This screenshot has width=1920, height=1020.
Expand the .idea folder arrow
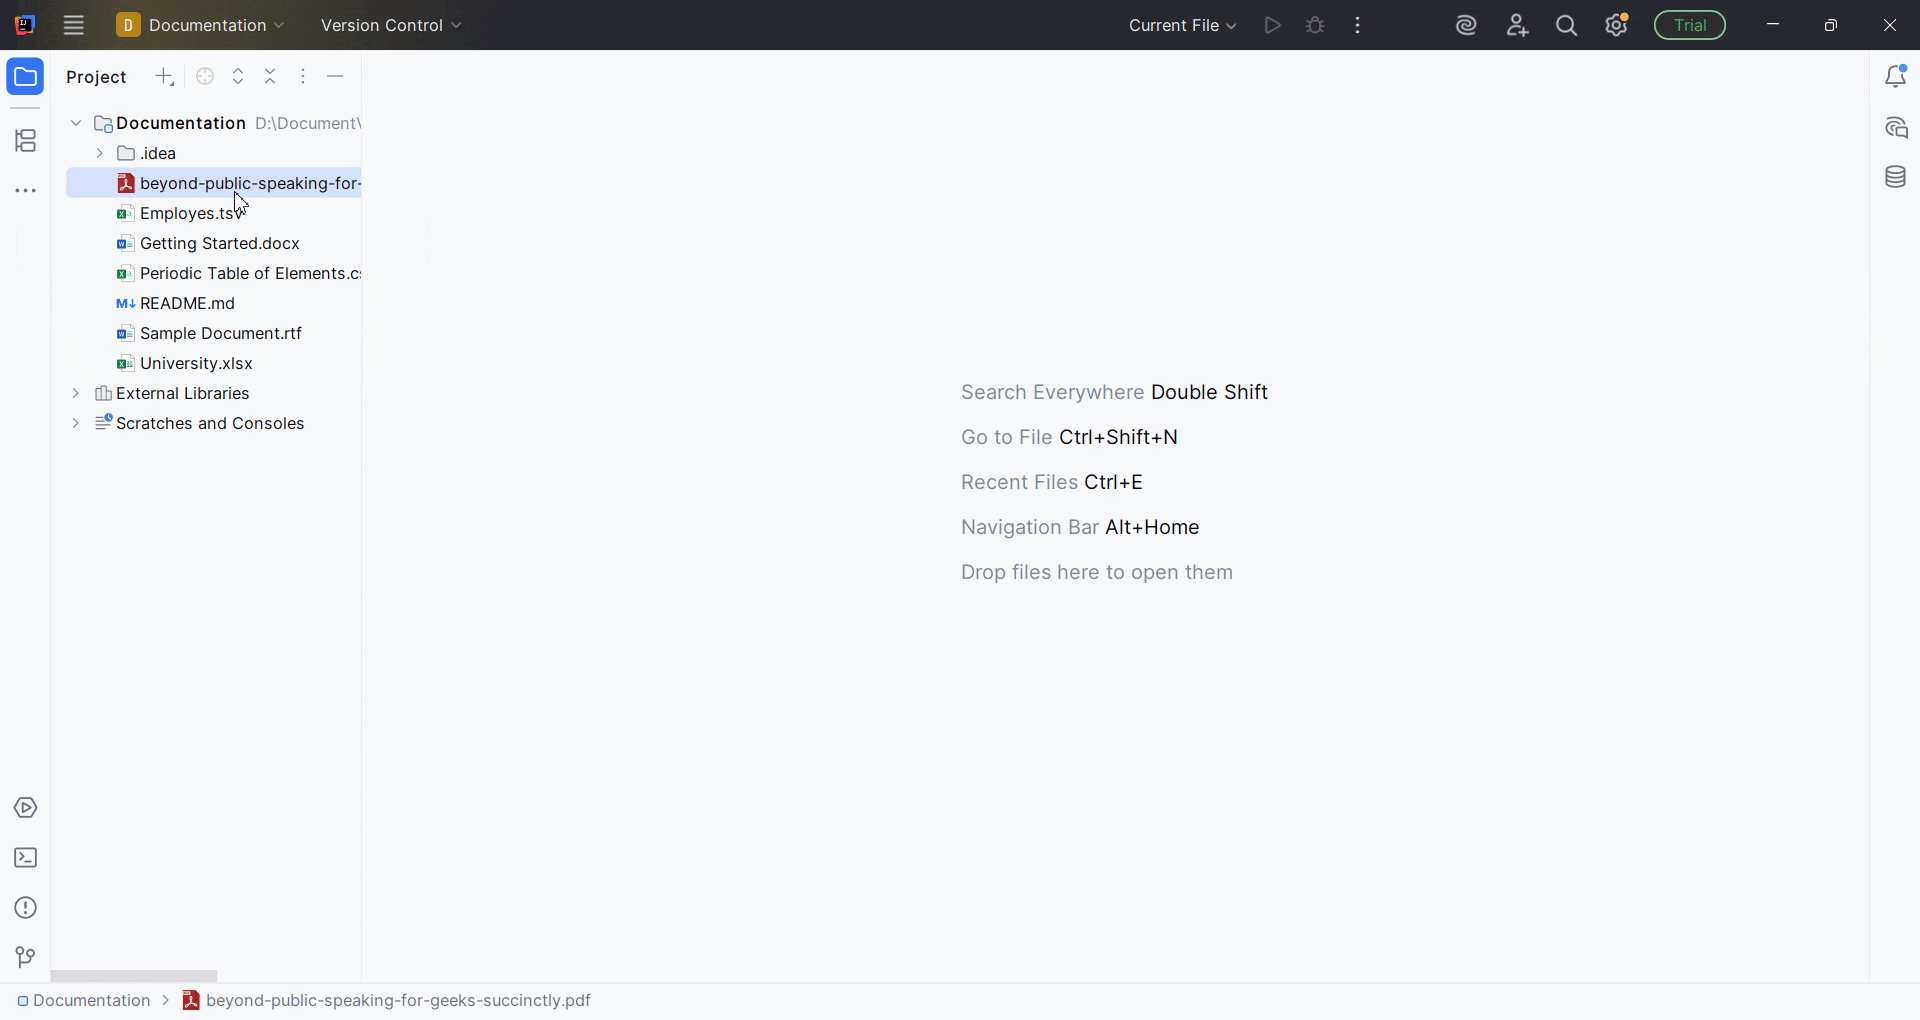tap(100, 154)
